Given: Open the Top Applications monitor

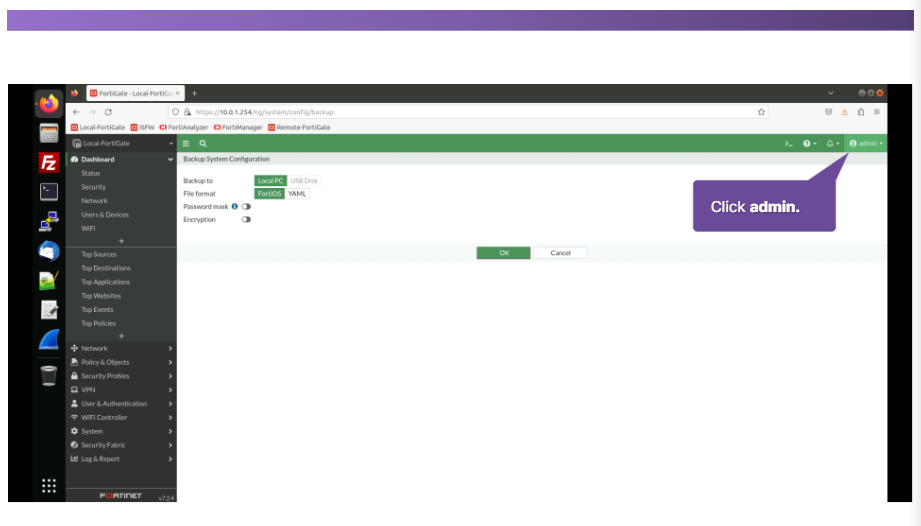Looking at the screenshot, I should coord(105,282).
